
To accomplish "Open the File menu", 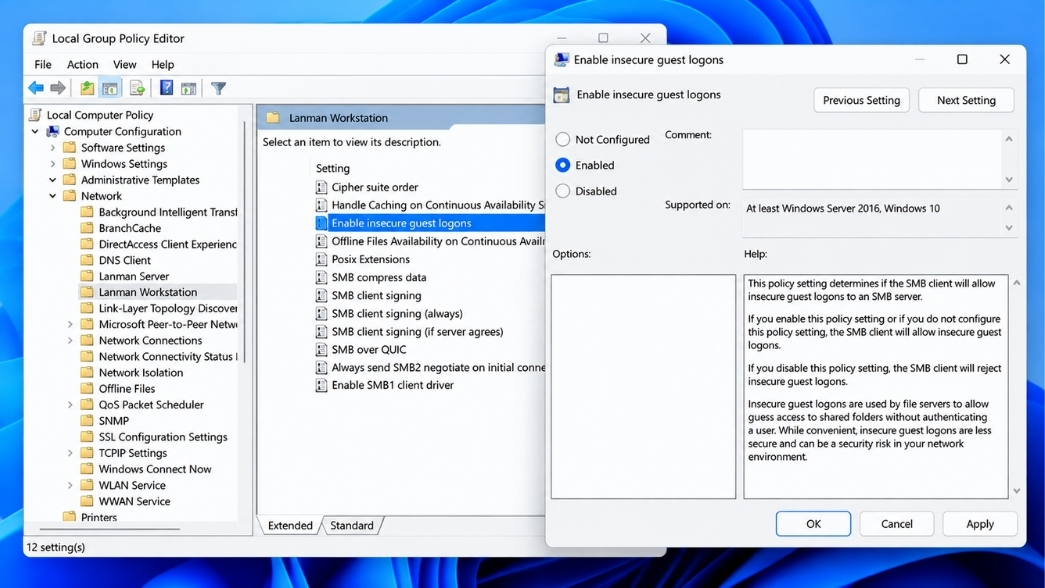I will [x=43, y=65].
